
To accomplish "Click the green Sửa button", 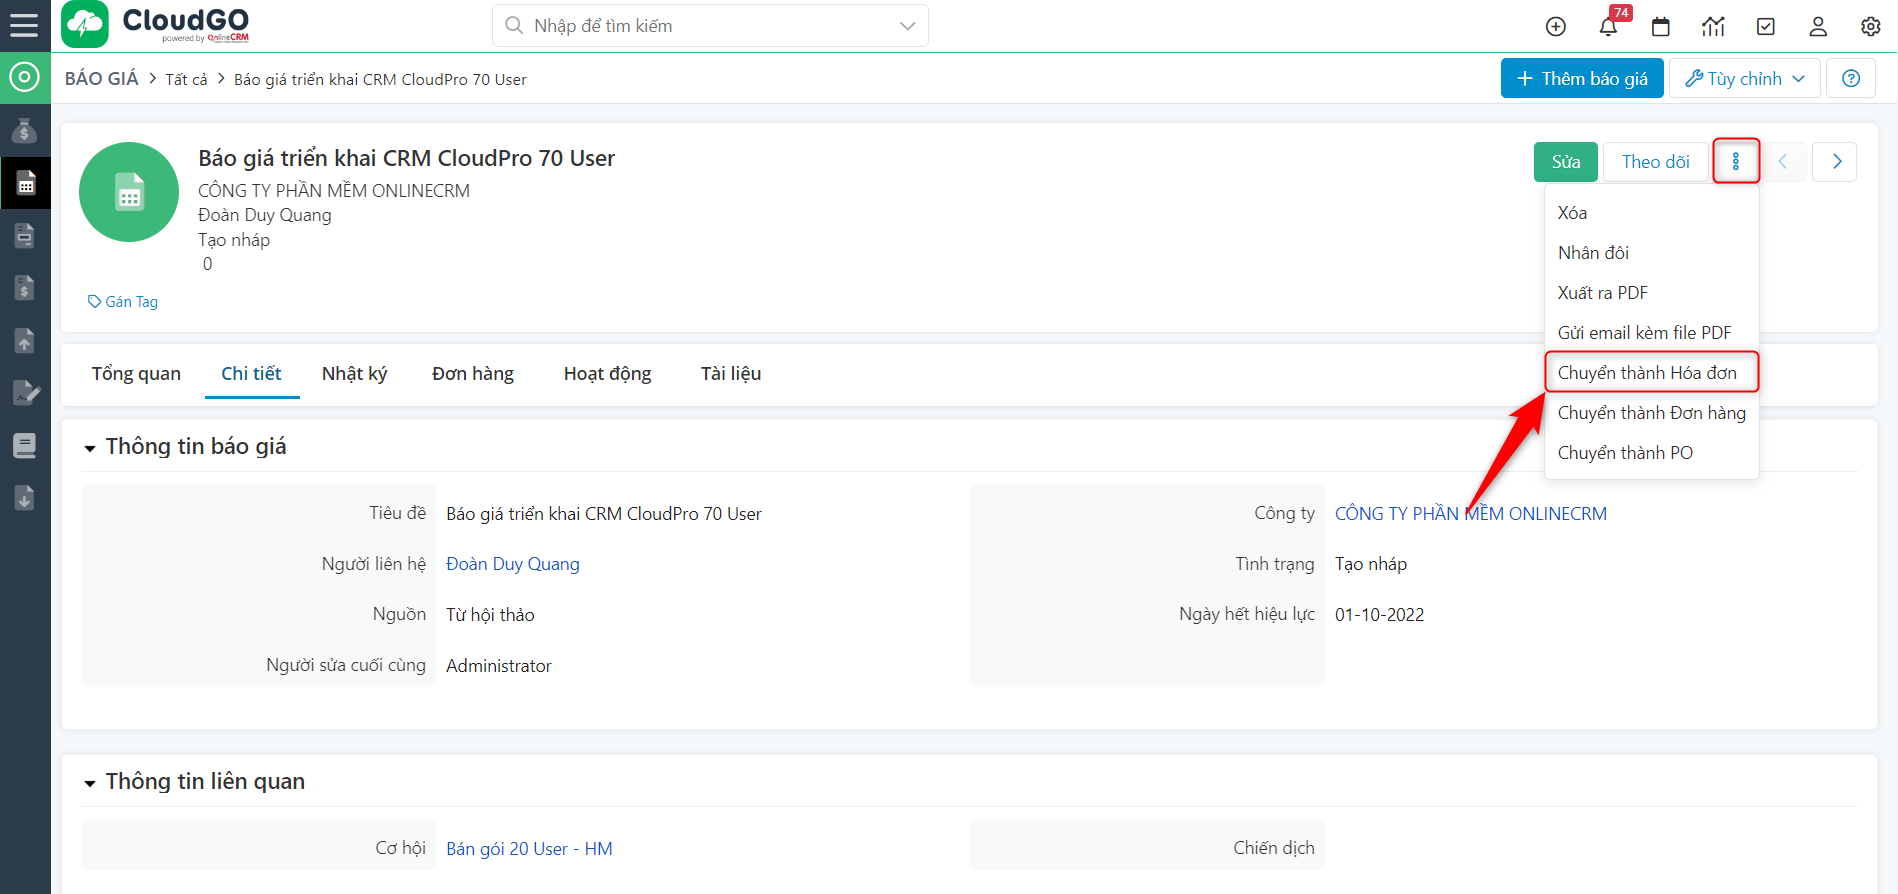I will pos(1565,162).
